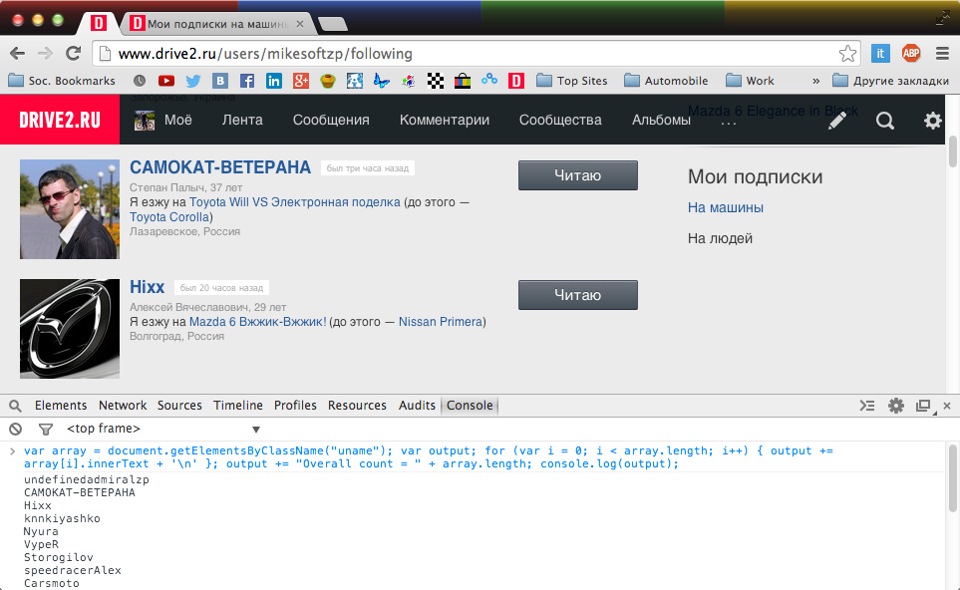
Task: Switch to the Resources tab
Action: point(357,405)
